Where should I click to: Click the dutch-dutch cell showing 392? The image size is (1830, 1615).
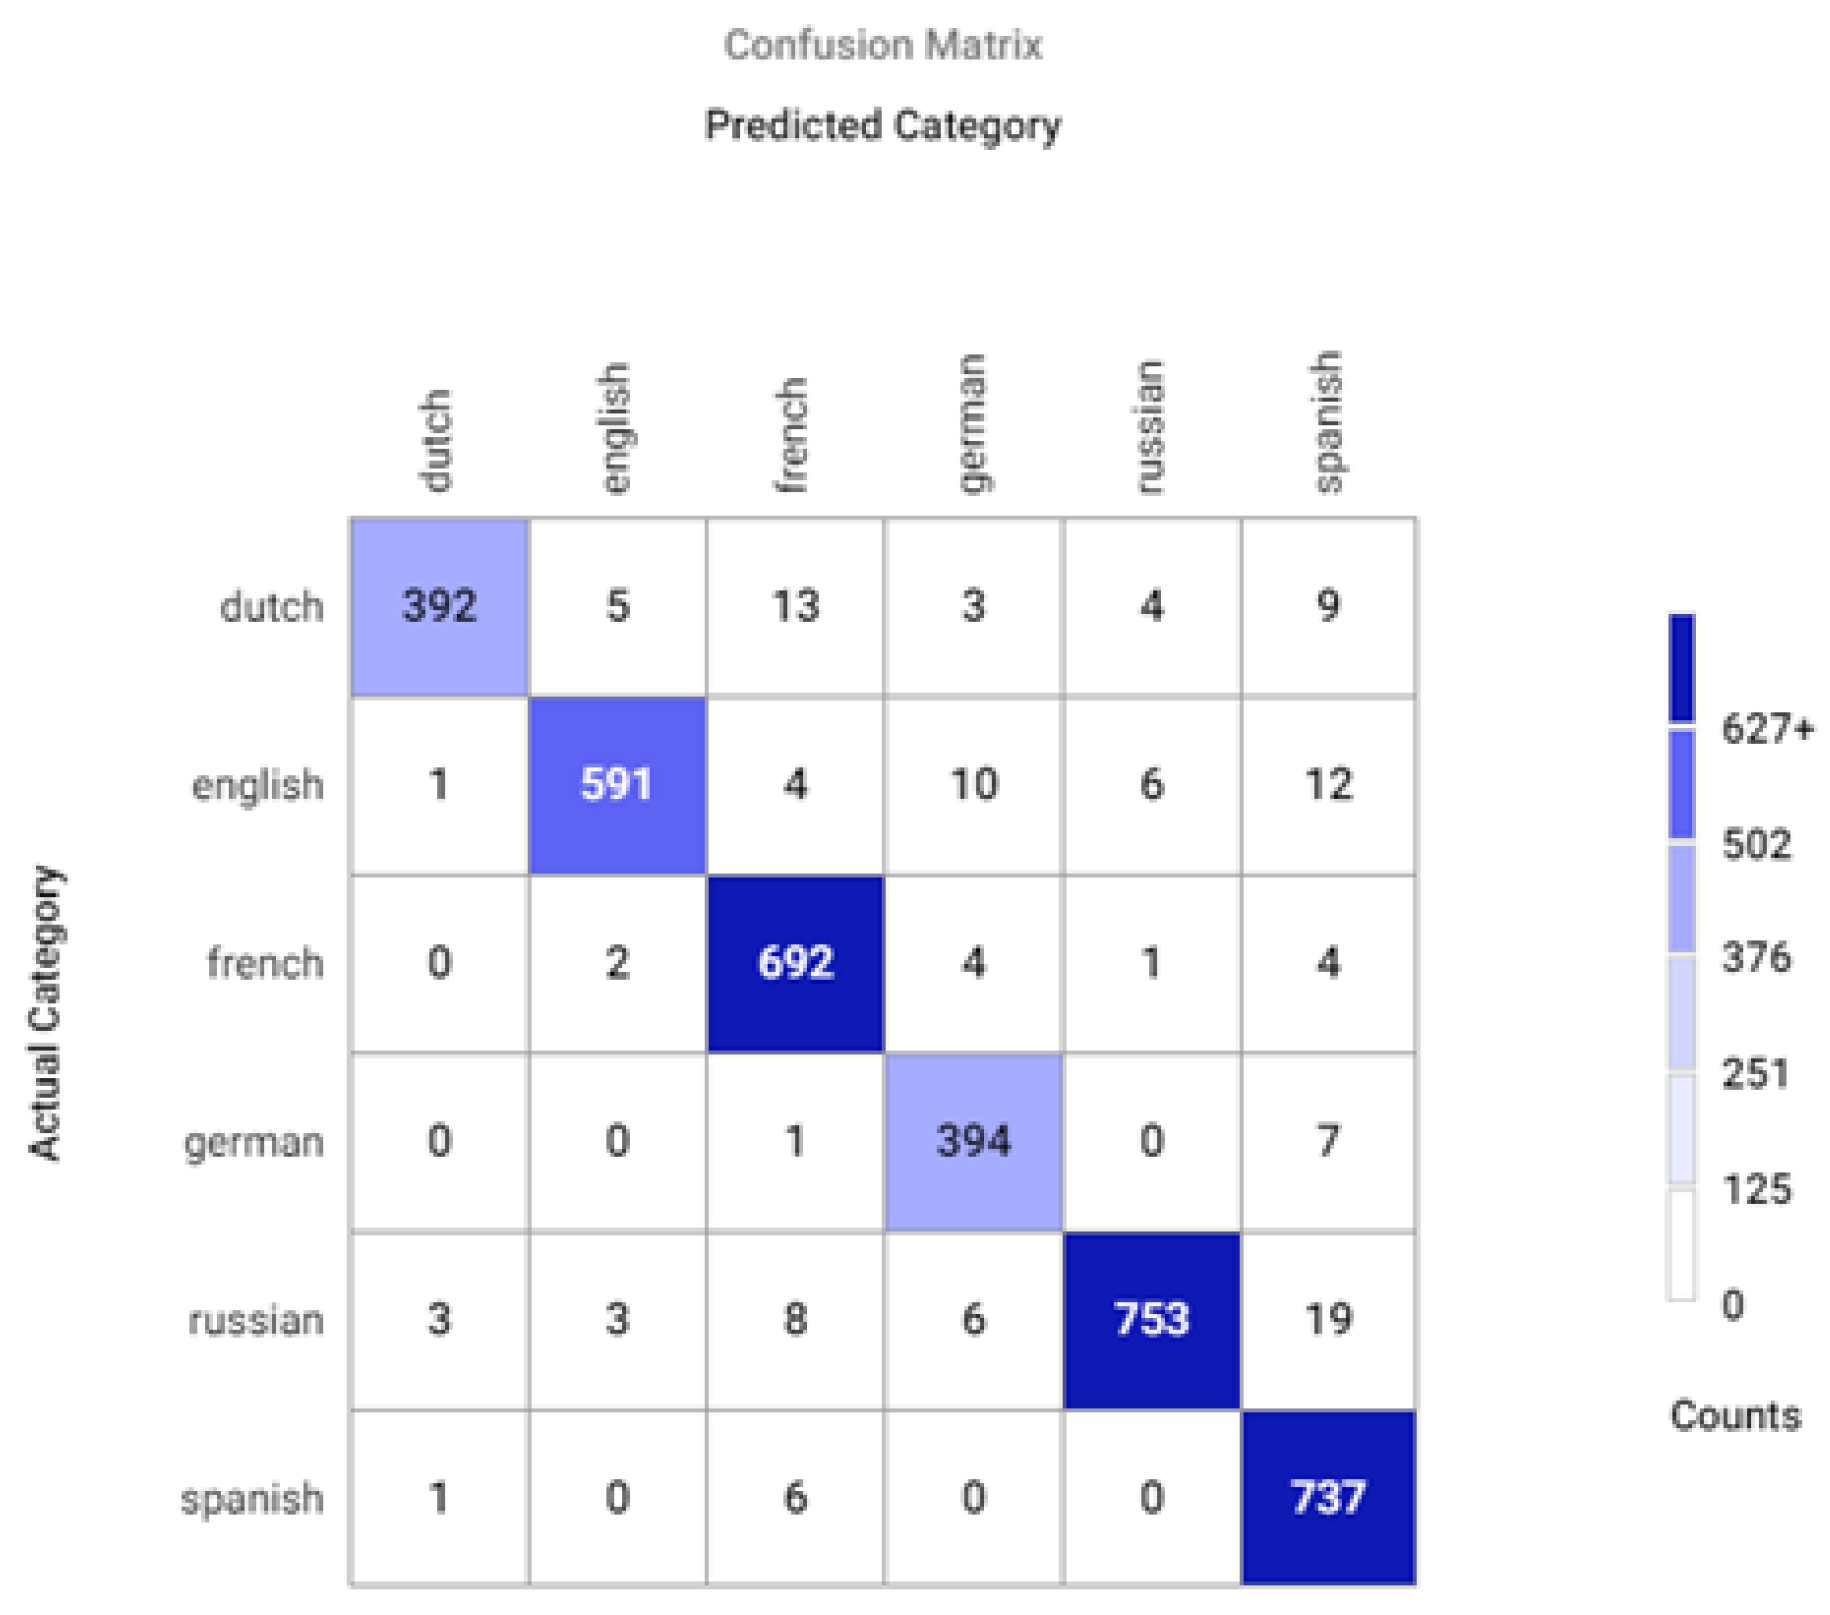tap(439, 607)
